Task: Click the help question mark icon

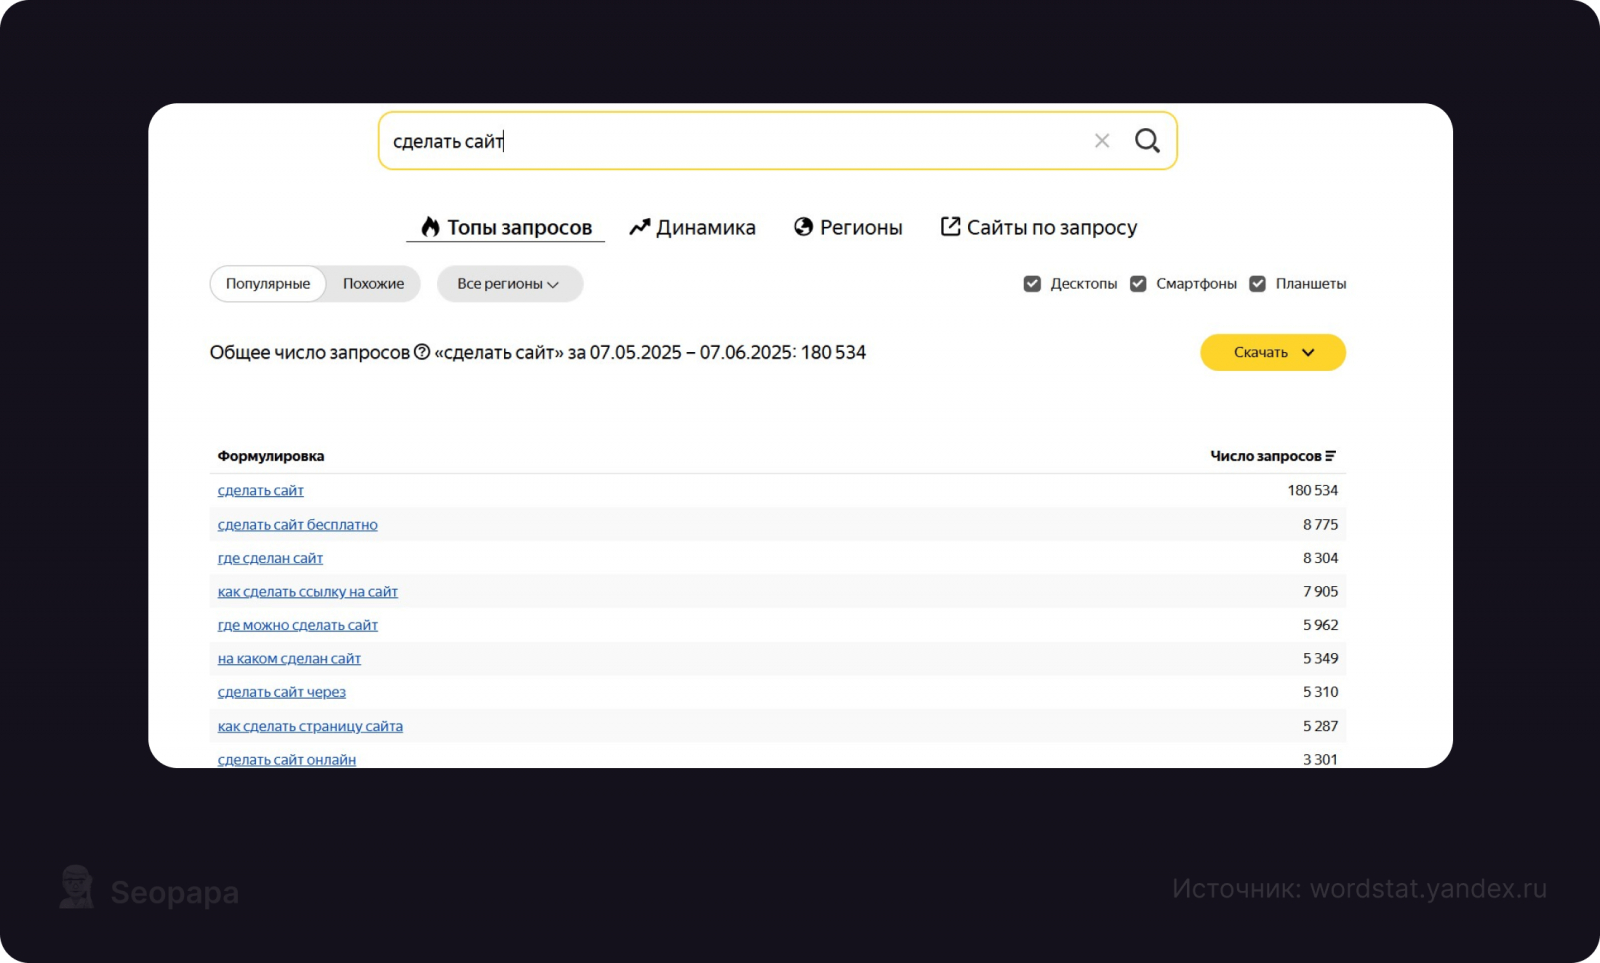Action: click(x=422, y=352)
